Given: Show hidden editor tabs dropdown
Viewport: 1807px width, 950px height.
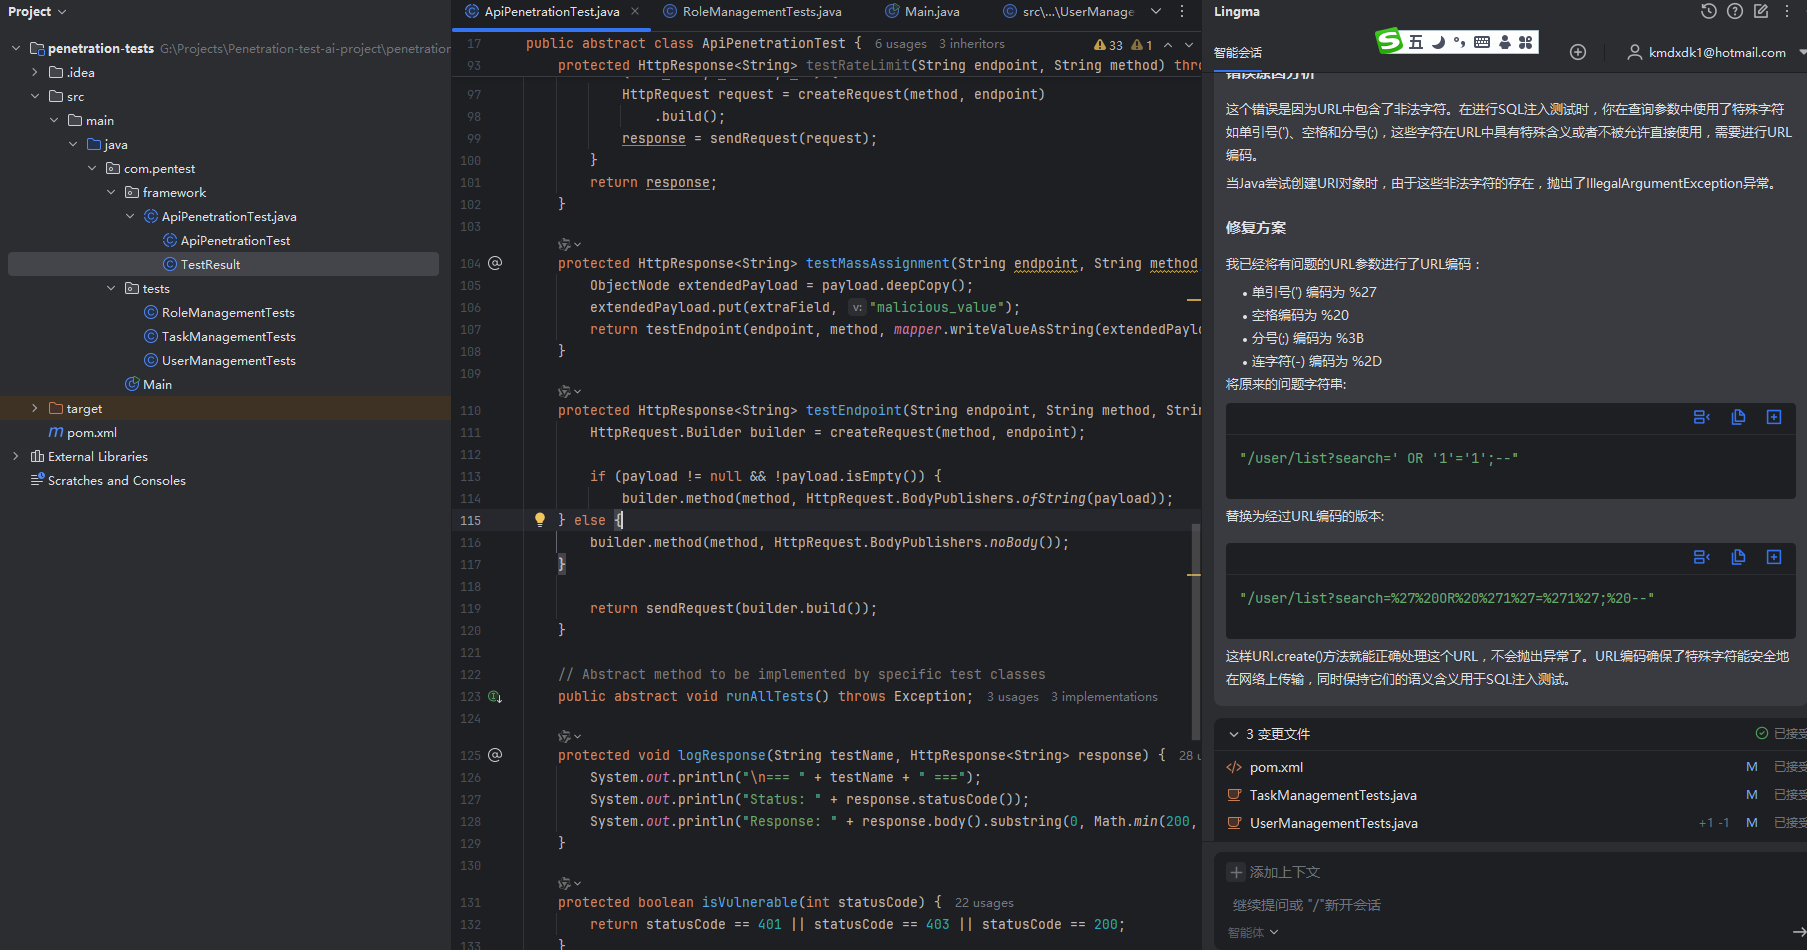Looking at the screenshot, I should coord(1156,12).
